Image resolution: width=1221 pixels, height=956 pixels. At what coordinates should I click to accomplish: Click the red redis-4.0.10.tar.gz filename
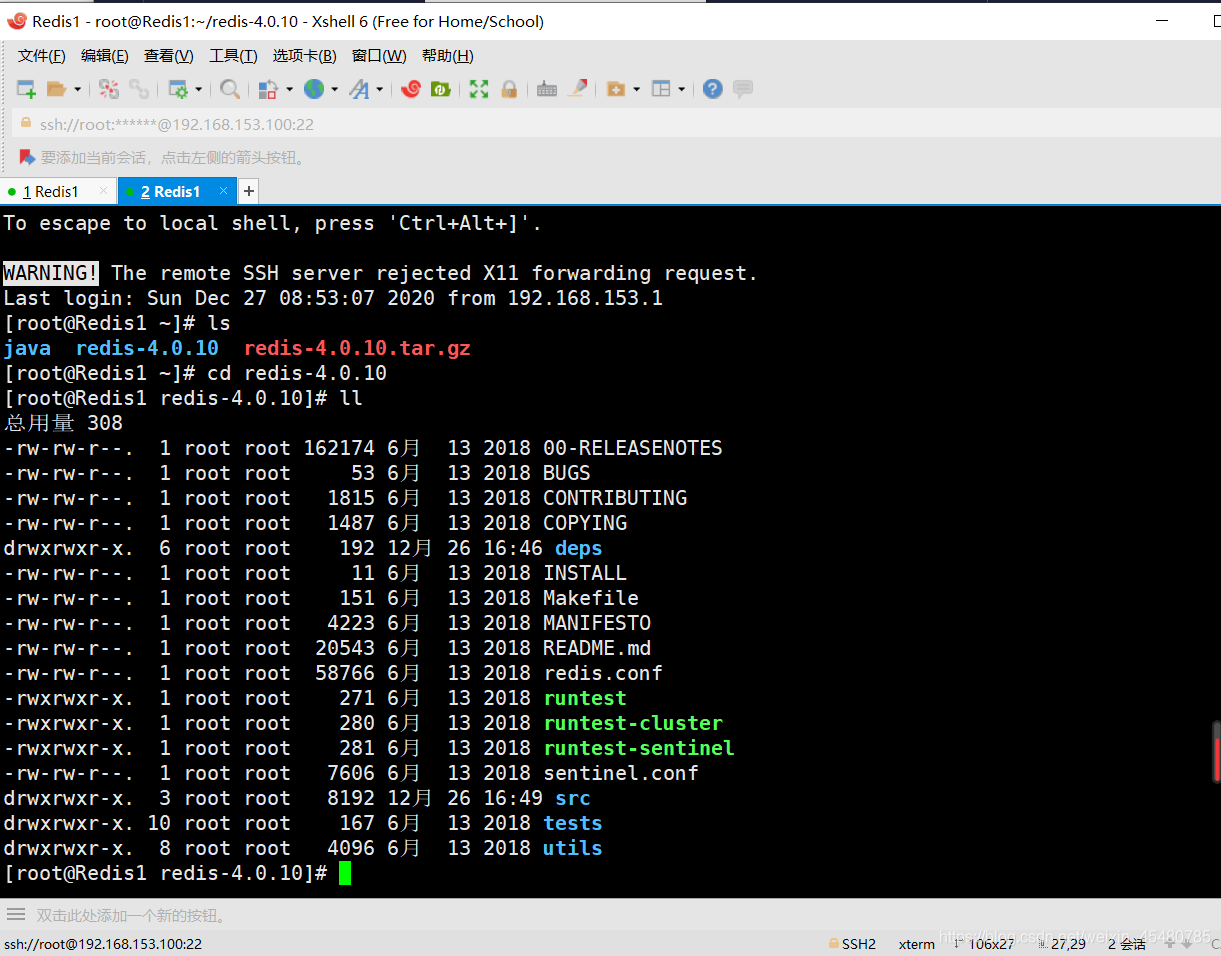tap(357, 348)
